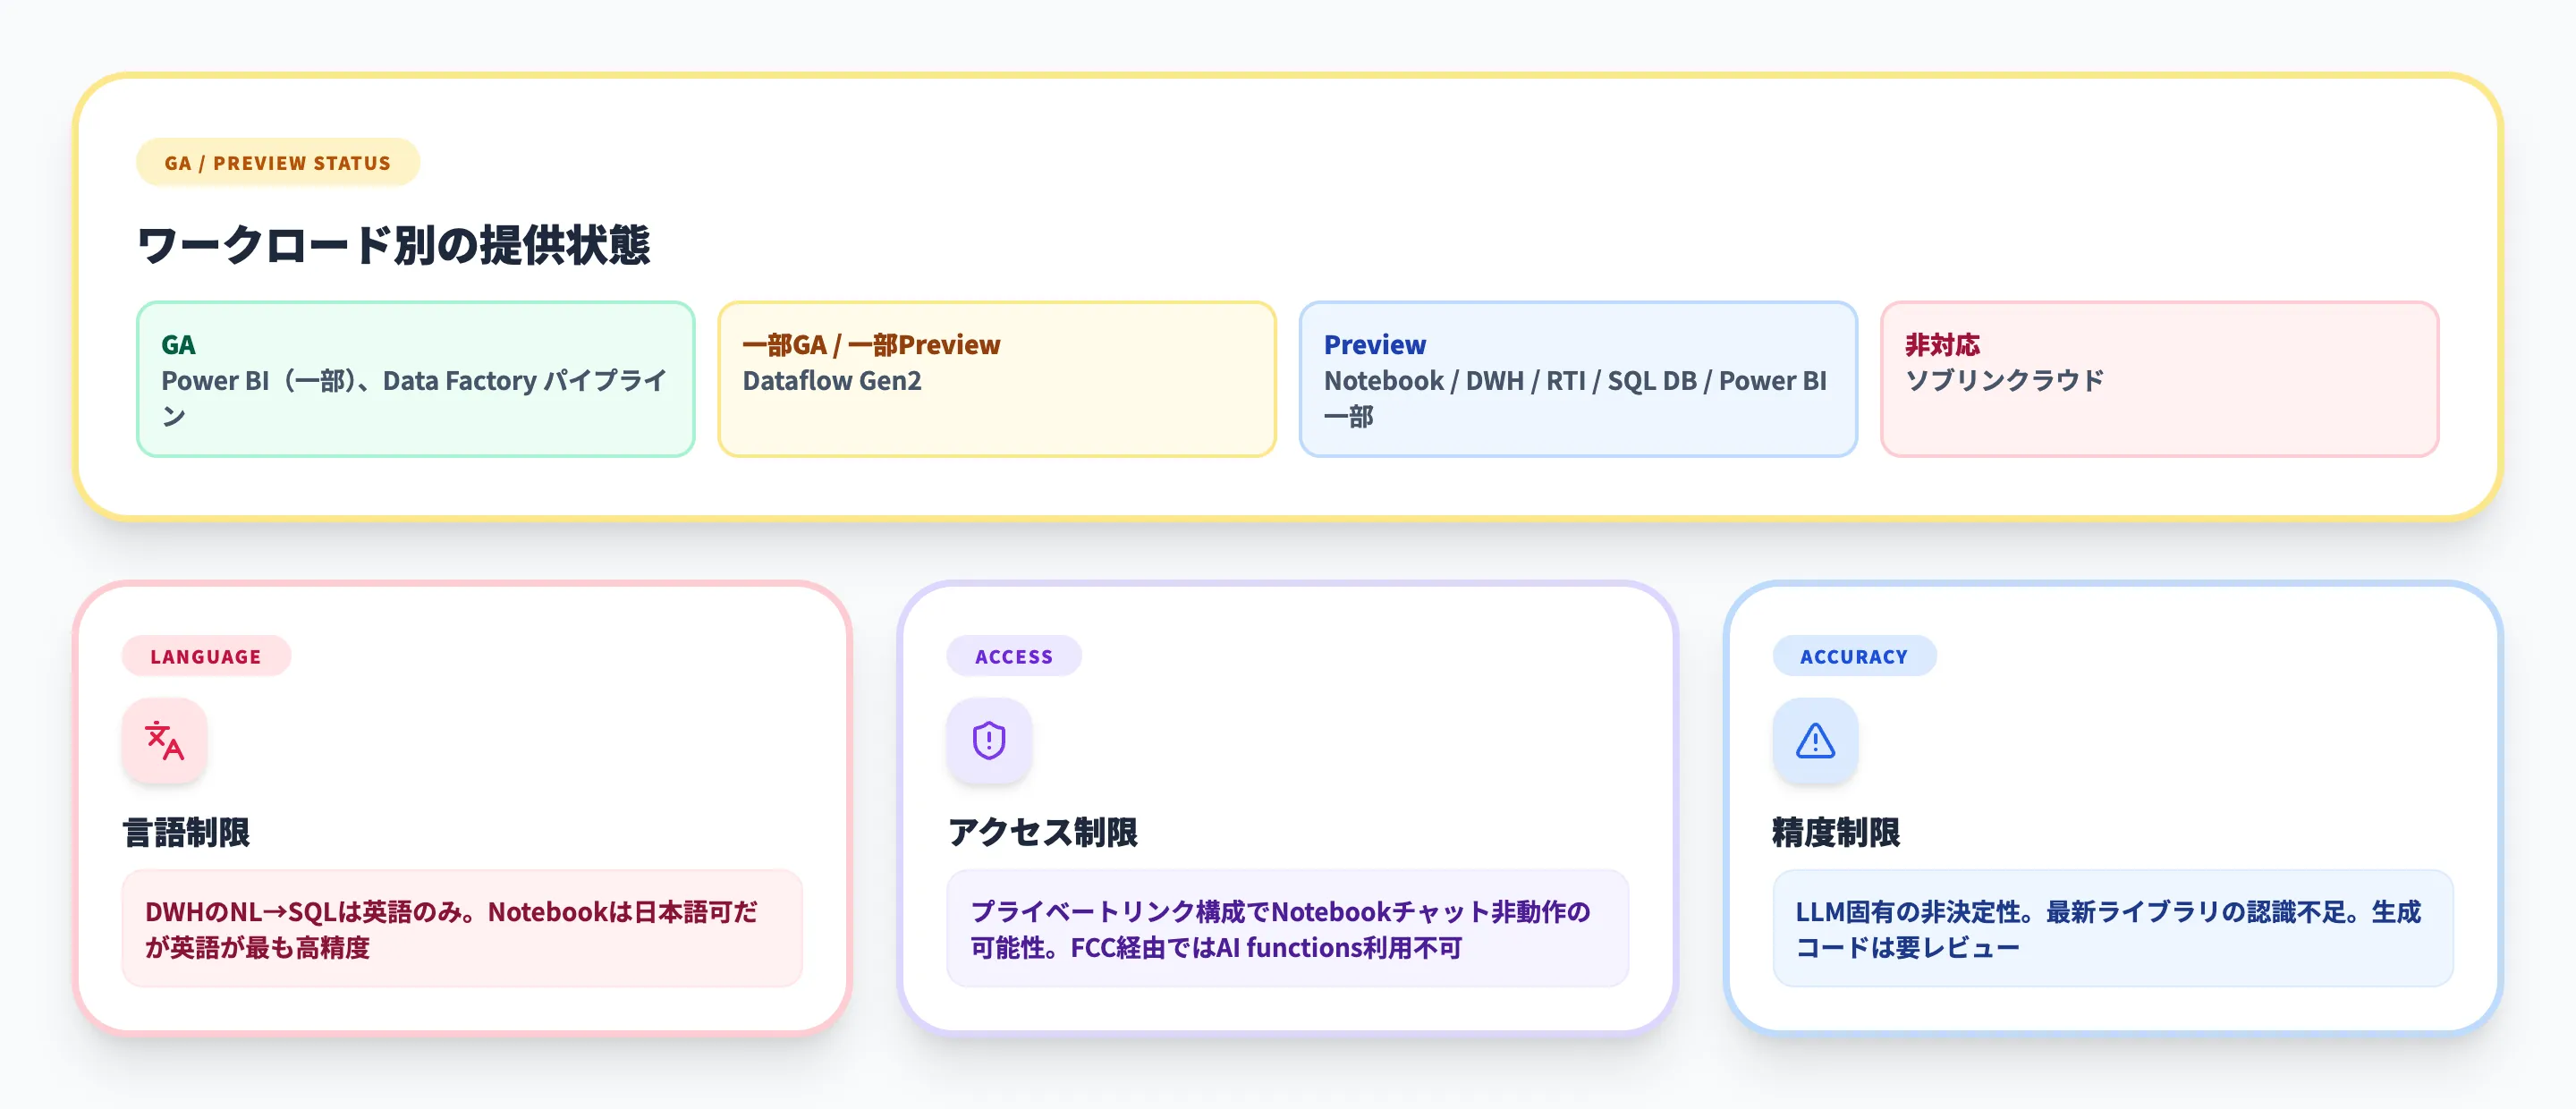Select the GA / PREVIEW STATUS badge
Viewport: 2576px width, 1109px height.
click(x=277, y=162)
